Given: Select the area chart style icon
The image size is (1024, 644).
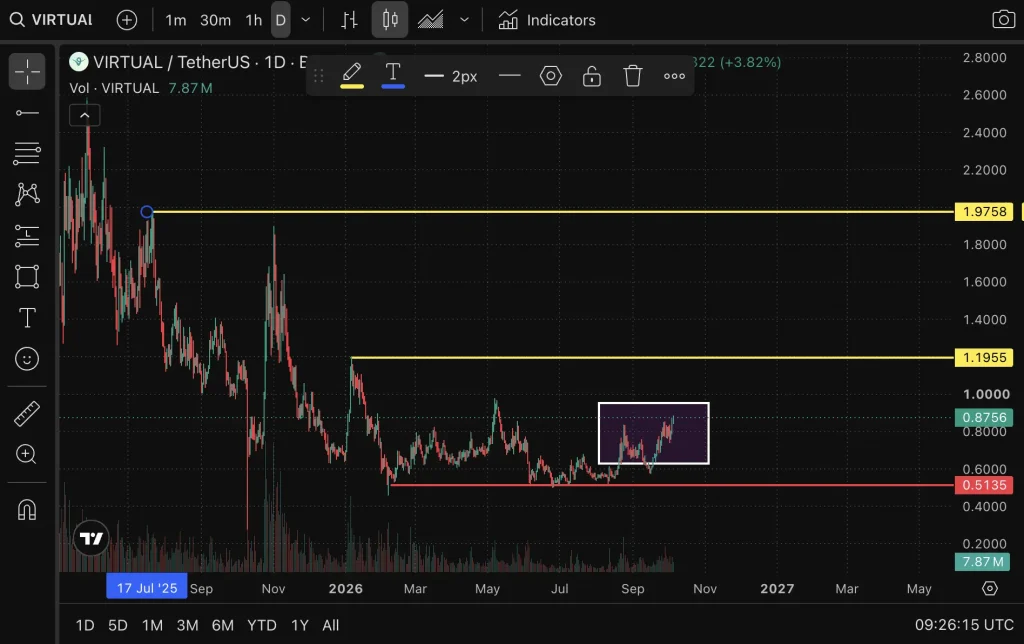Looking at the screenshot, I should pyautogui.click(x=430, y=20).
